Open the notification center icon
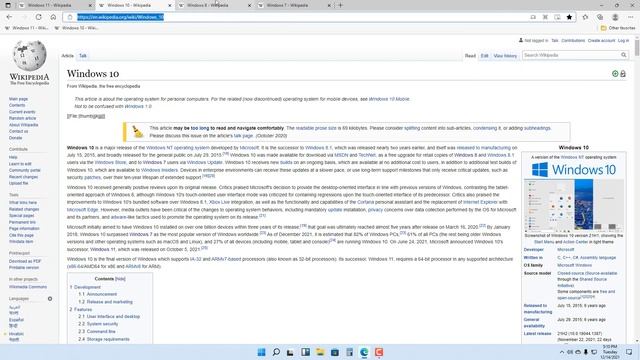Image resolution: width=640 pixels, height=360 pixels. pos(629,352)
